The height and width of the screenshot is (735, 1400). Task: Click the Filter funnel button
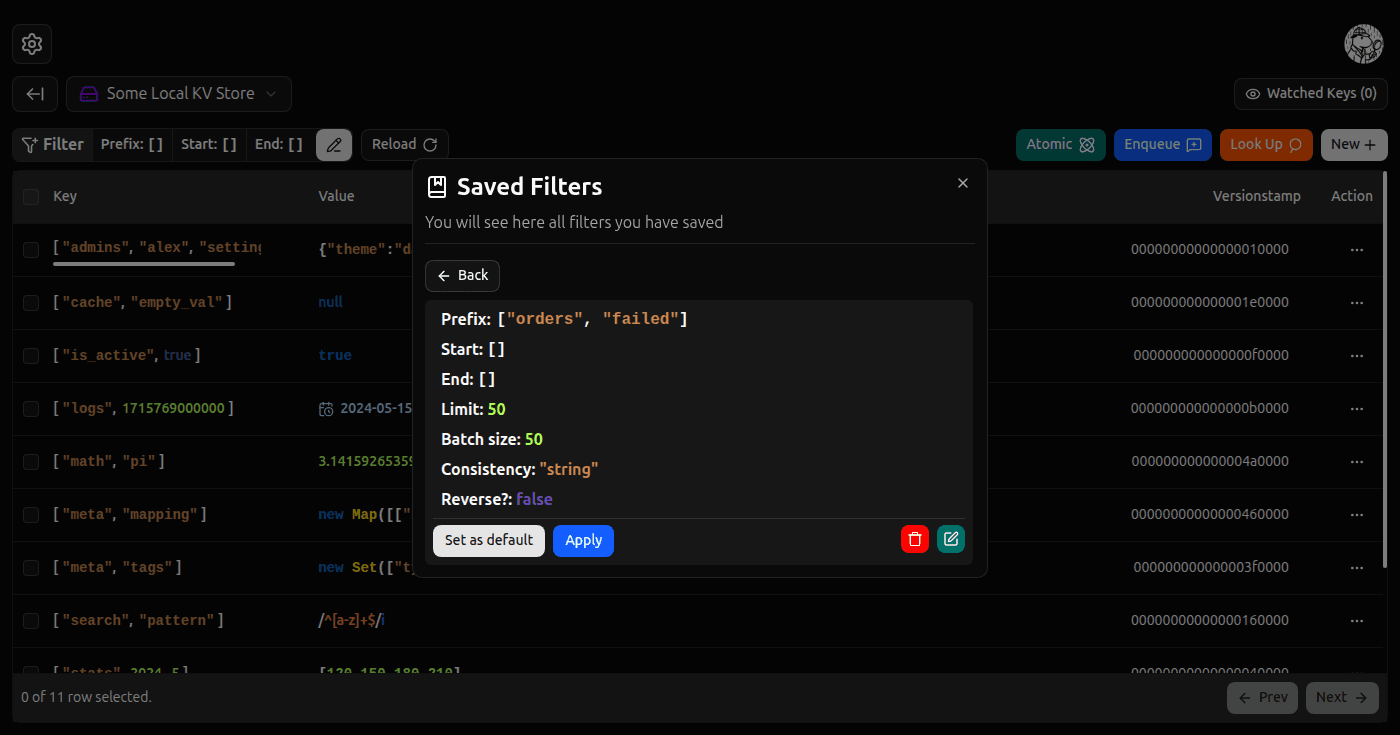[x=53, y=145]
